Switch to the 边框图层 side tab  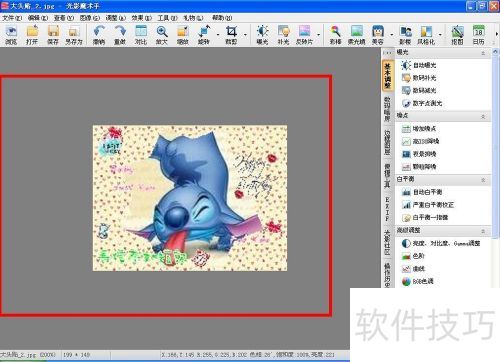(x=387, y=142)
